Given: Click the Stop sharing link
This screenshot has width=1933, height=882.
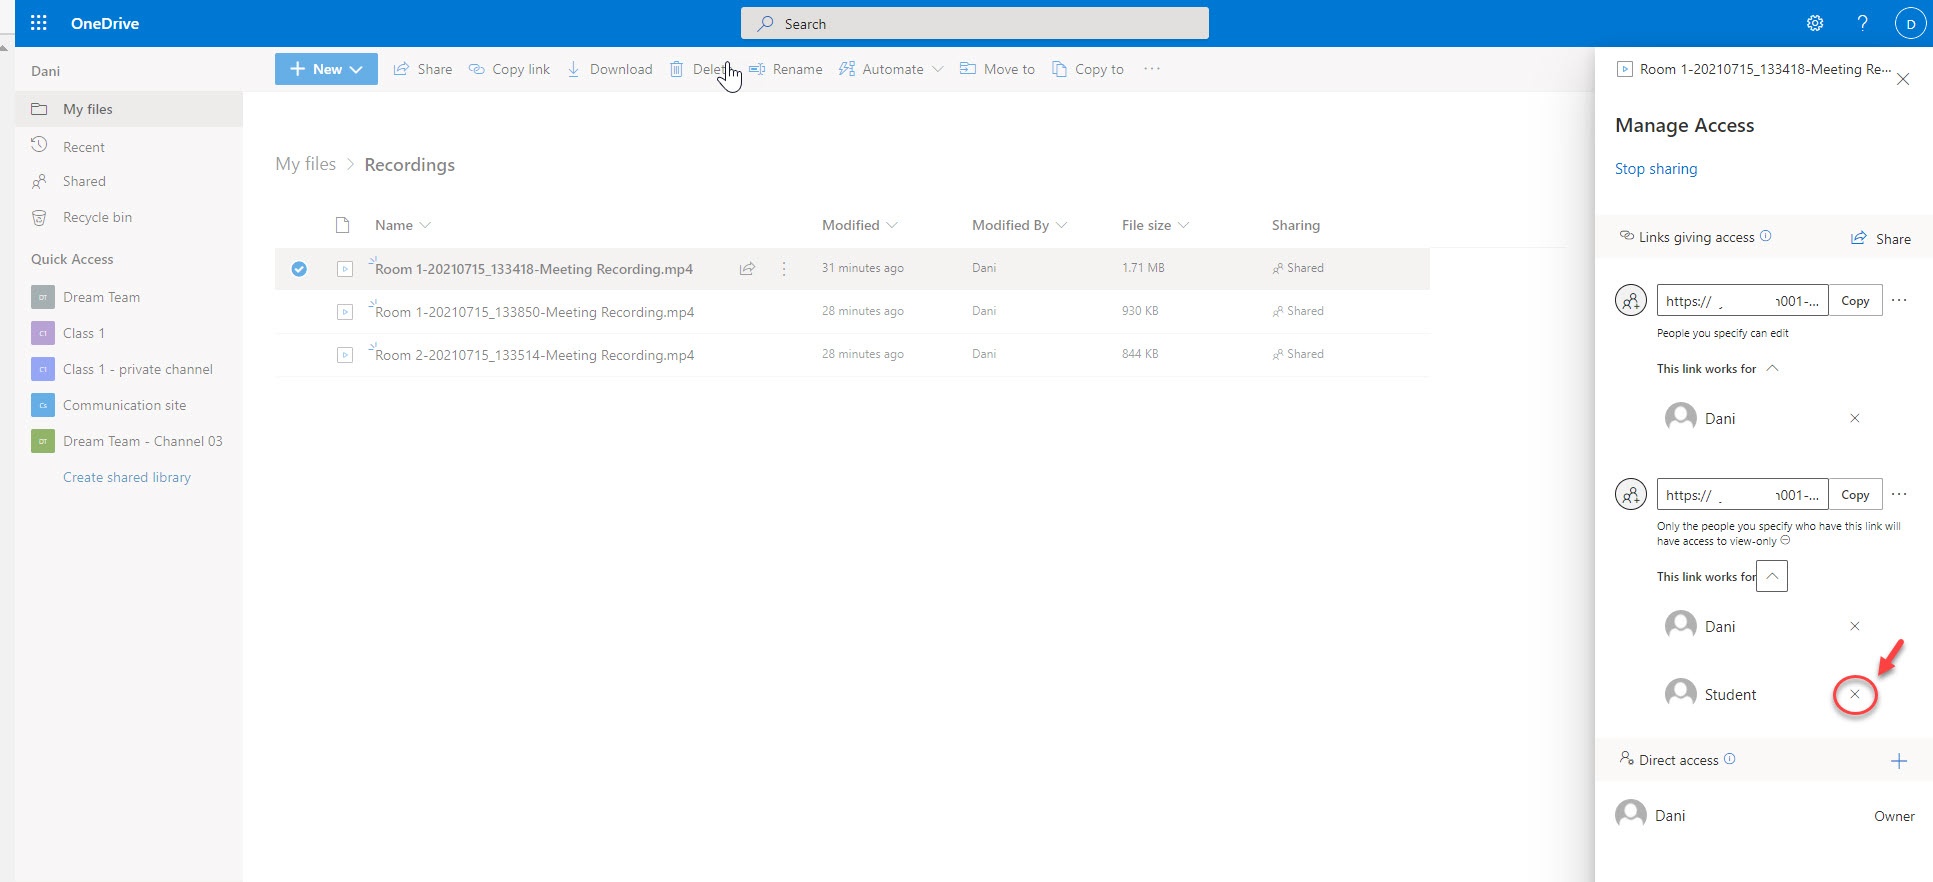Looking at the screenshot, I should click(1656, 169).
